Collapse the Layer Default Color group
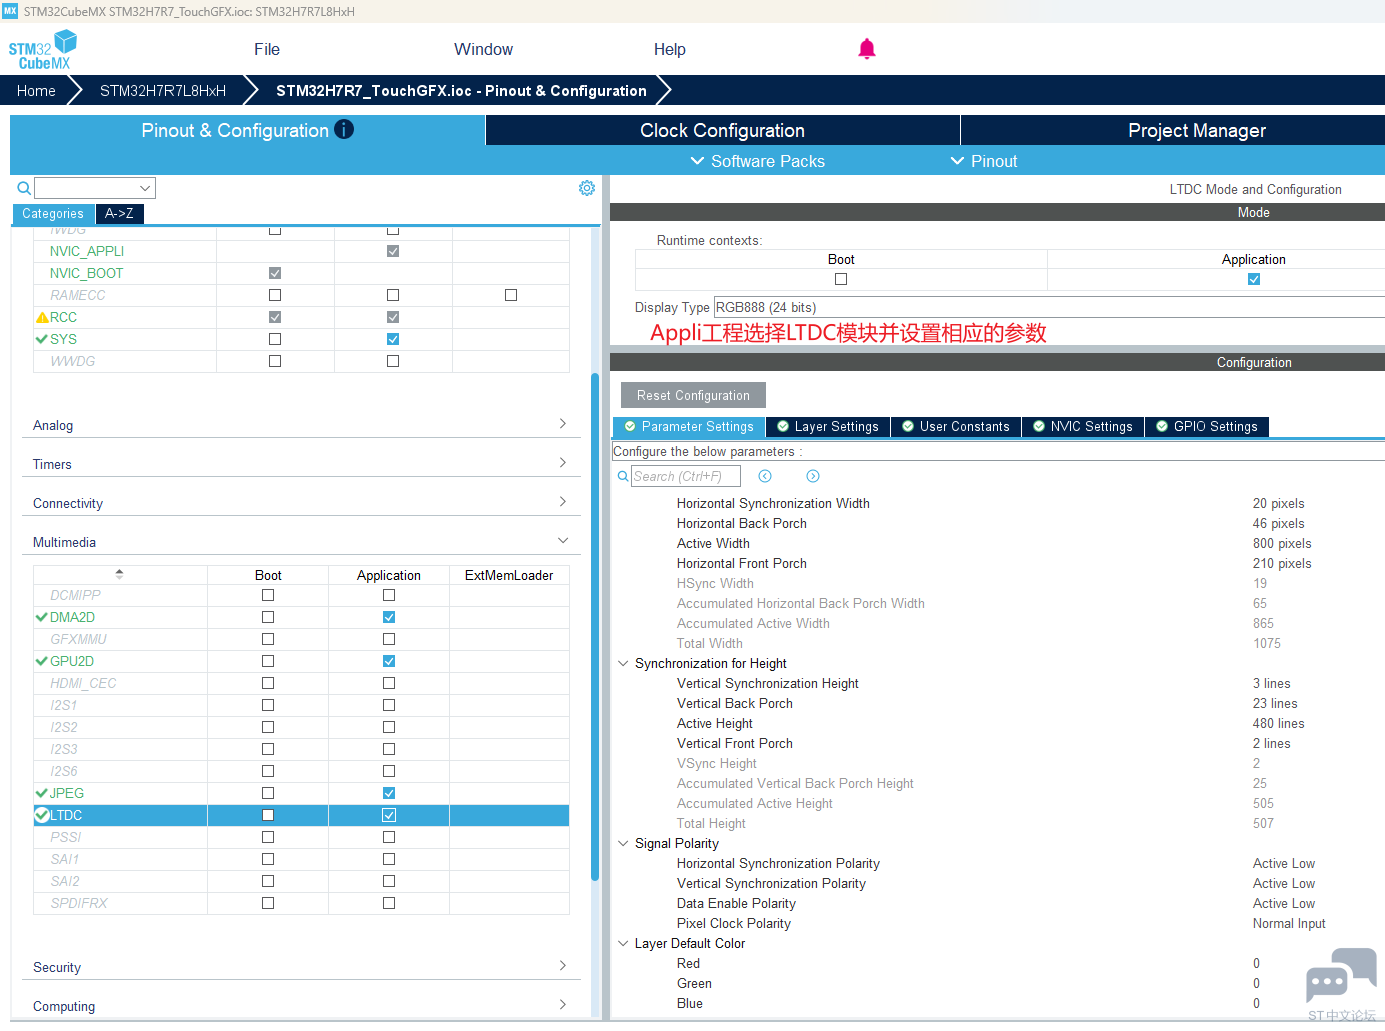This screenshot has height=1031, width=1385. pos(623,943)
